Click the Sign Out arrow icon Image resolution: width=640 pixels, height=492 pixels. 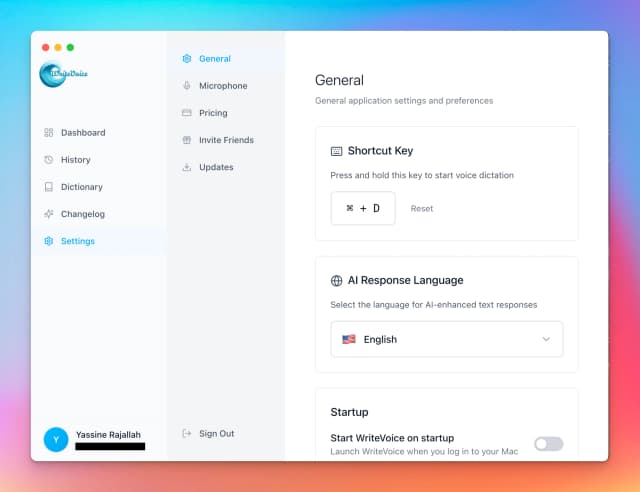[x=187, y=434]
